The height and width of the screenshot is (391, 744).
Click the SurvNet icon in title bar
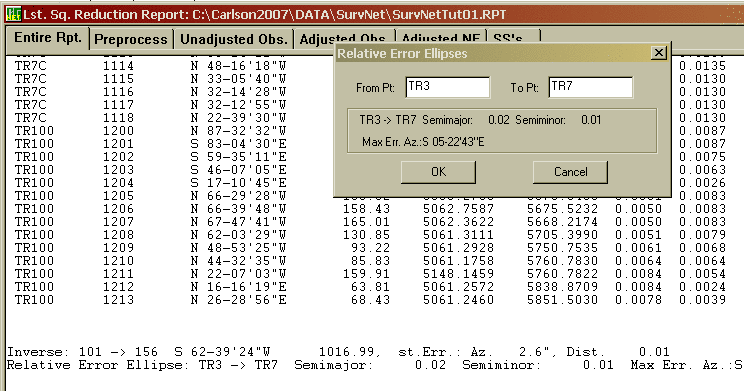13,14
